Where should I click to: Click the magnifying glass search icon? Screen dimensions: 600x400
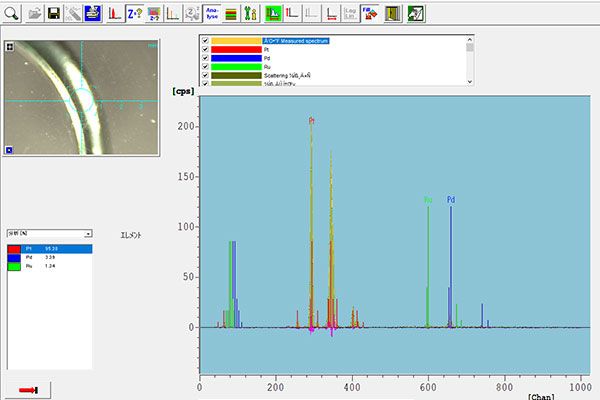point(12,13)
